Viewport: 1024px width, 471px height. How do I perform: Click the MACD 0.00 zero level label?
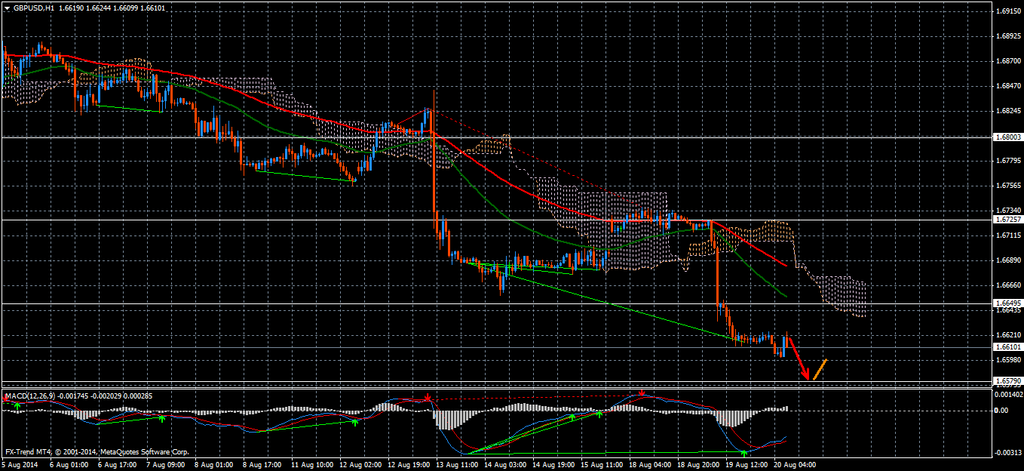(1001, 411)
